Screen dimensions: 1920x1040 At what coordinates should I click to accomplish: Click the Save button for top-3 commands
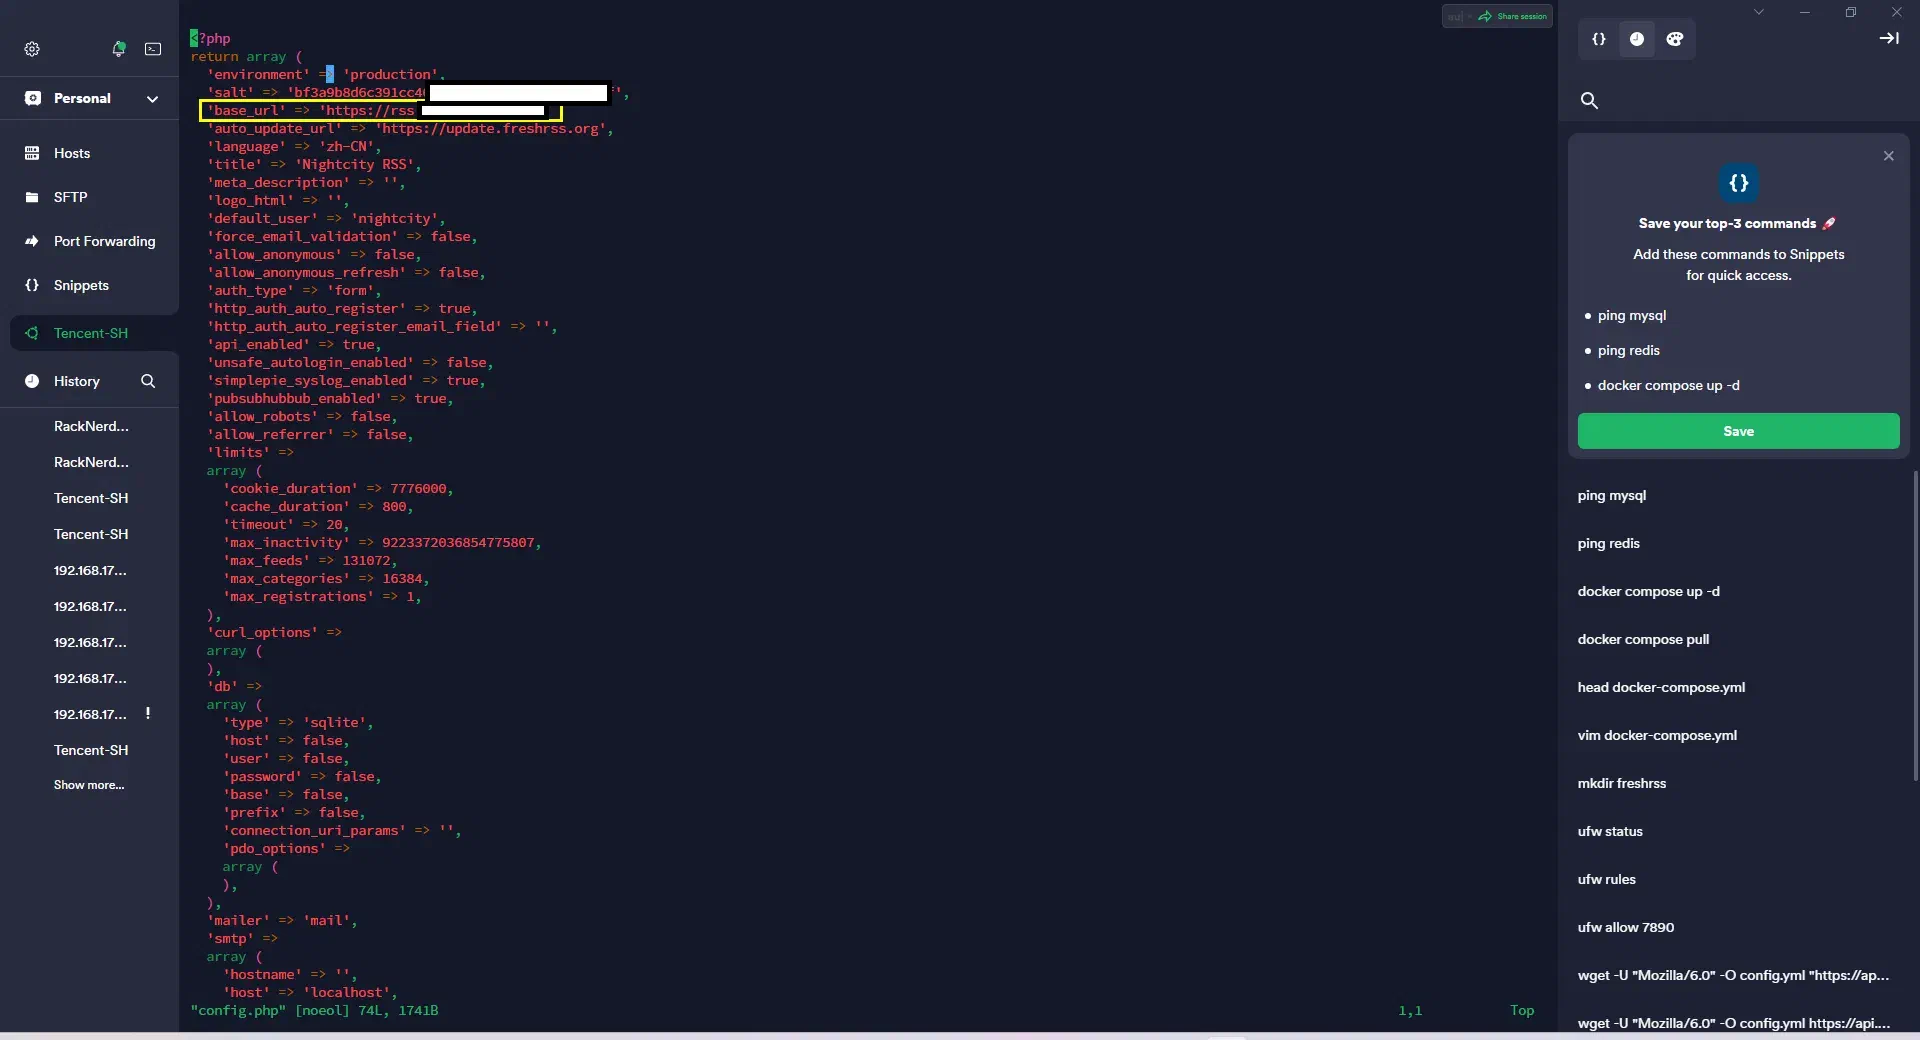click(x=1737, y=431)
